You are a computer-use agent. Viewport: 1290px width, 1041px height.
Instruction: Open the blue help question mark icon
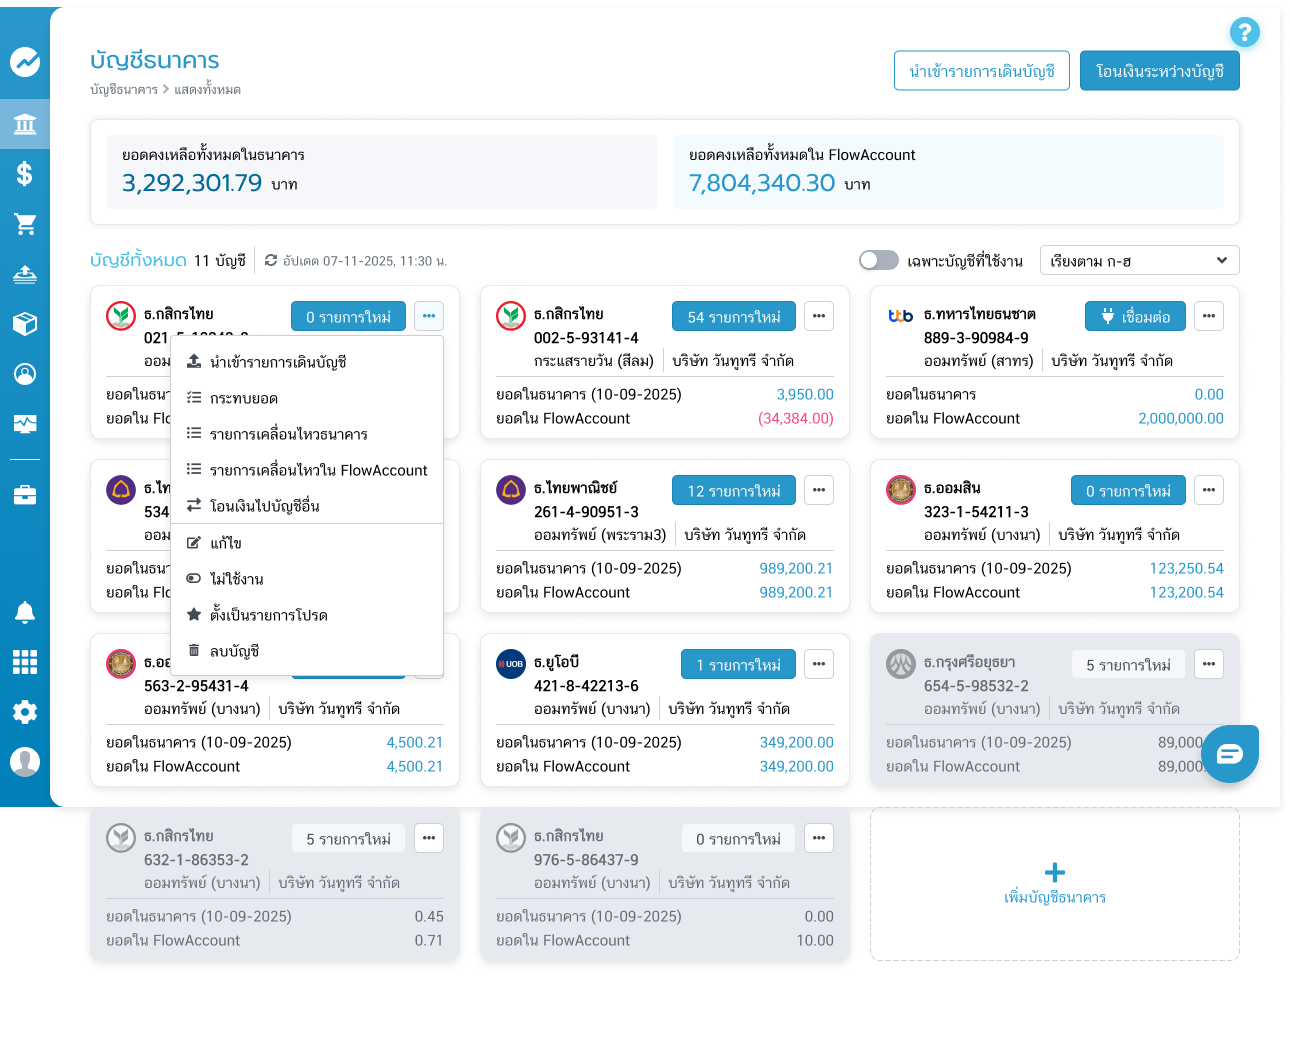pyautogui.click(x=1244, y=32)
